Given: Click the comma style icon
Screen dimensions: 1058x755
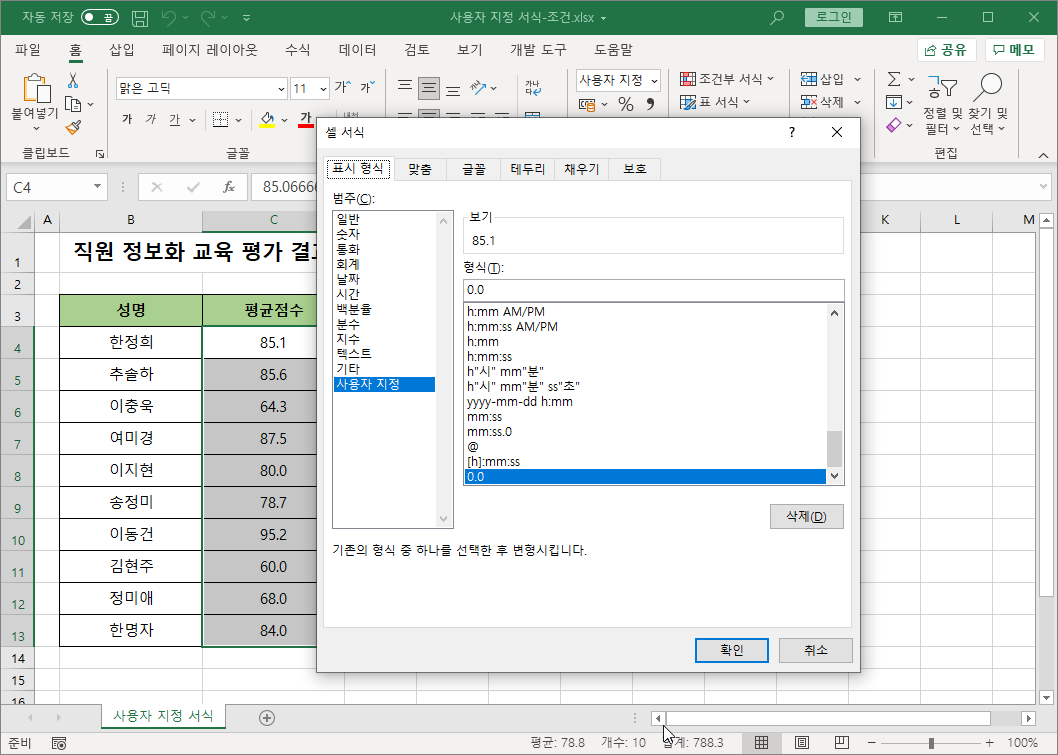Looking at the screenshot, I should [x=650, y=104].
